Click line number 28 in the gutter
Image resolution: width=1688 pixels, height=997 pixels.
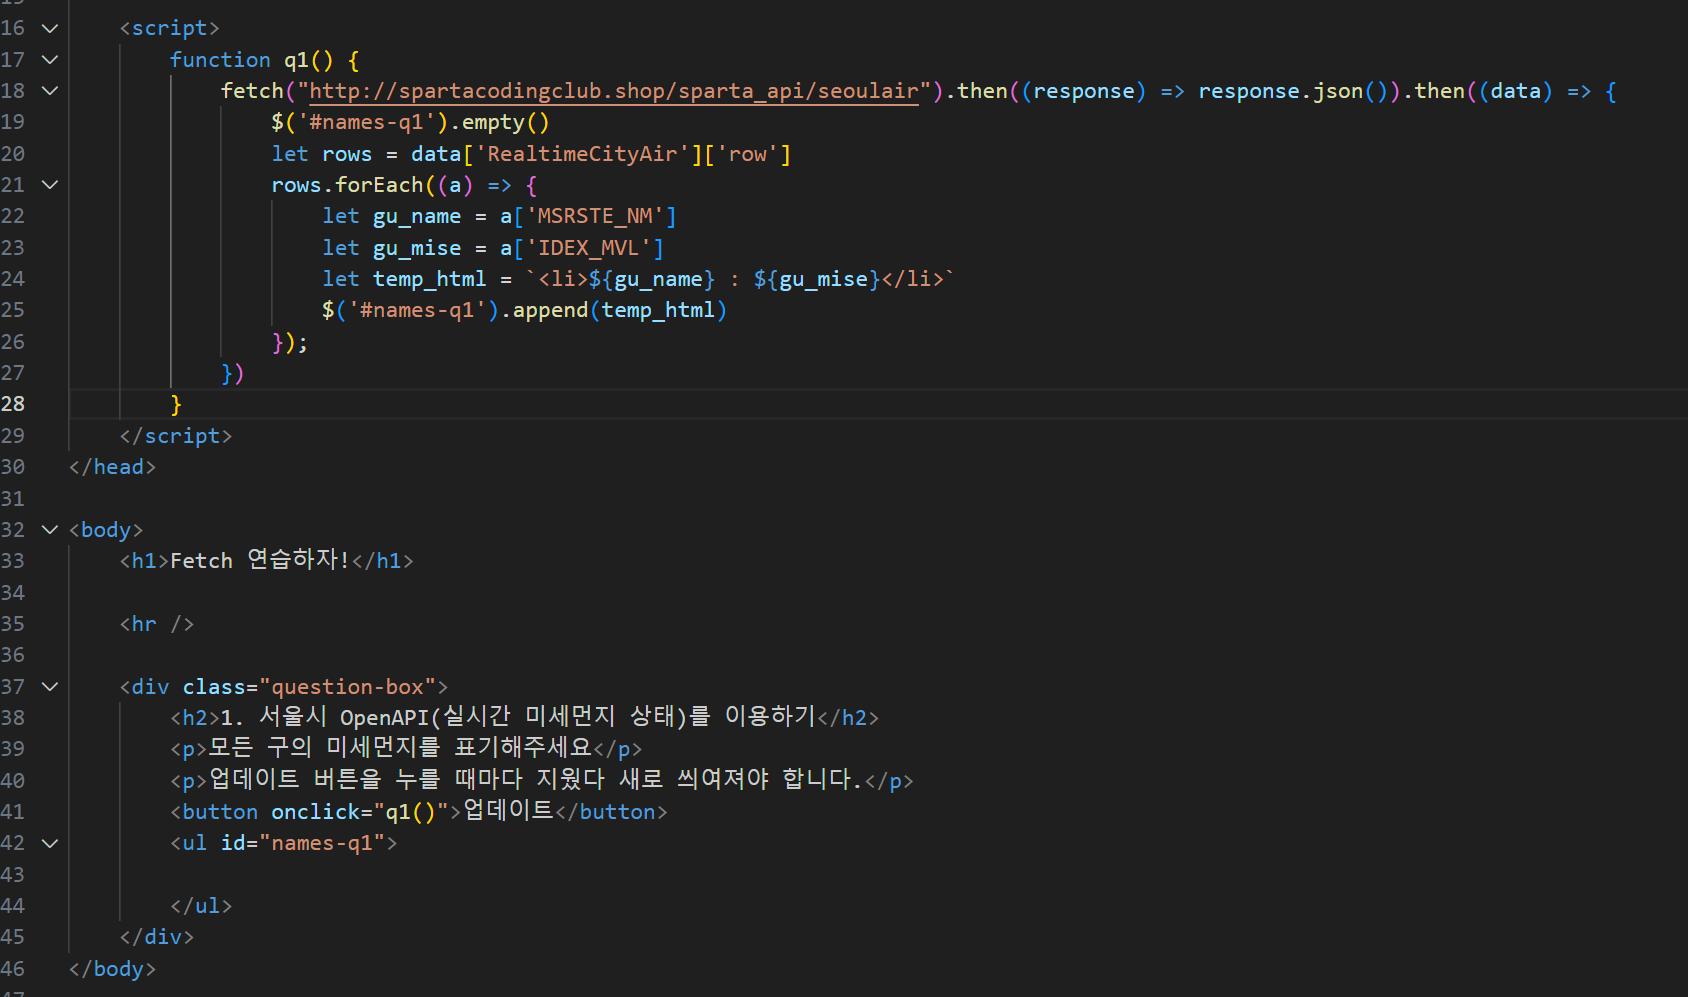(x=13, y=404)
